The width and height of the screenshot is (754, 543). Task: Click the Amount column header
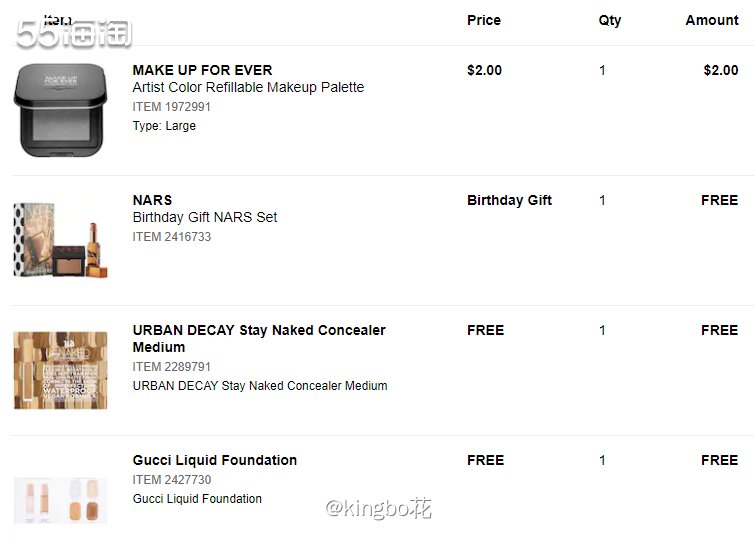pos(712,20)
